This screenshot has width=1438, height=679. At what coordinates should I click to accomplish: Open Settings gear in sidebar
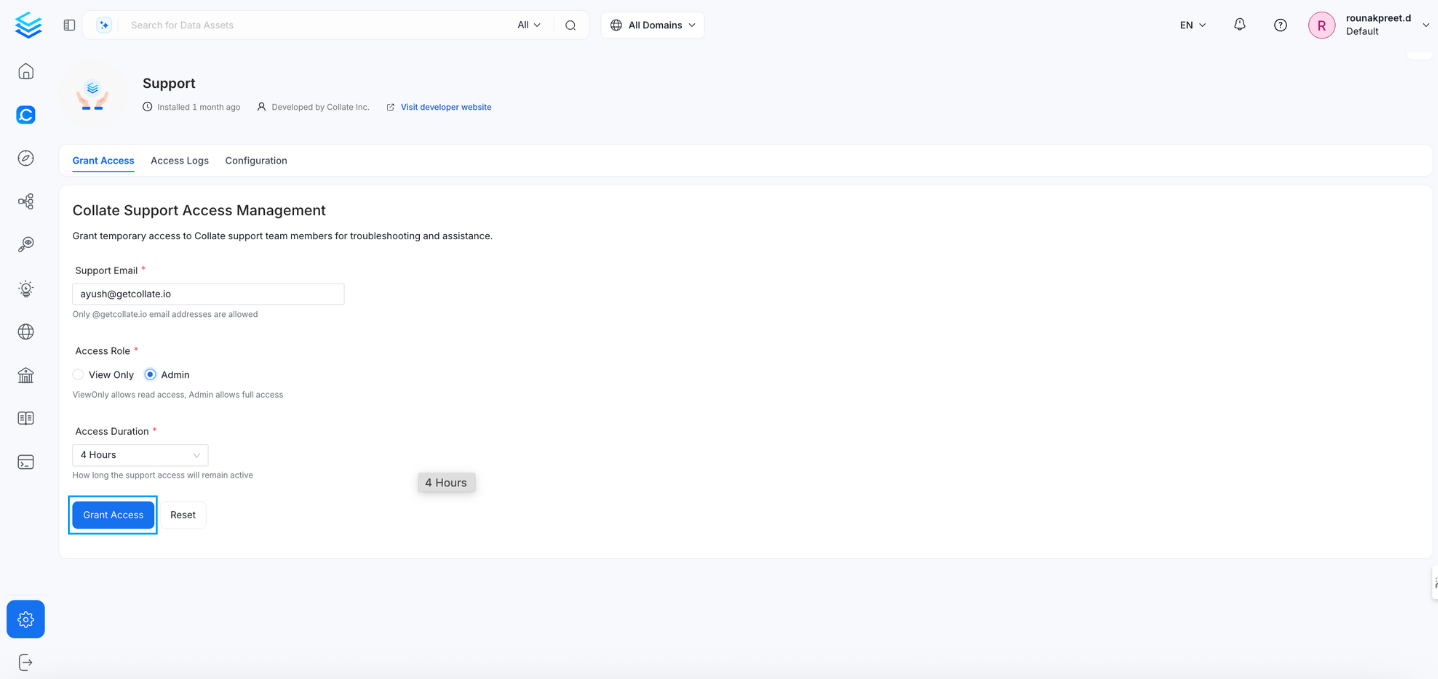(x=26, y=619)
